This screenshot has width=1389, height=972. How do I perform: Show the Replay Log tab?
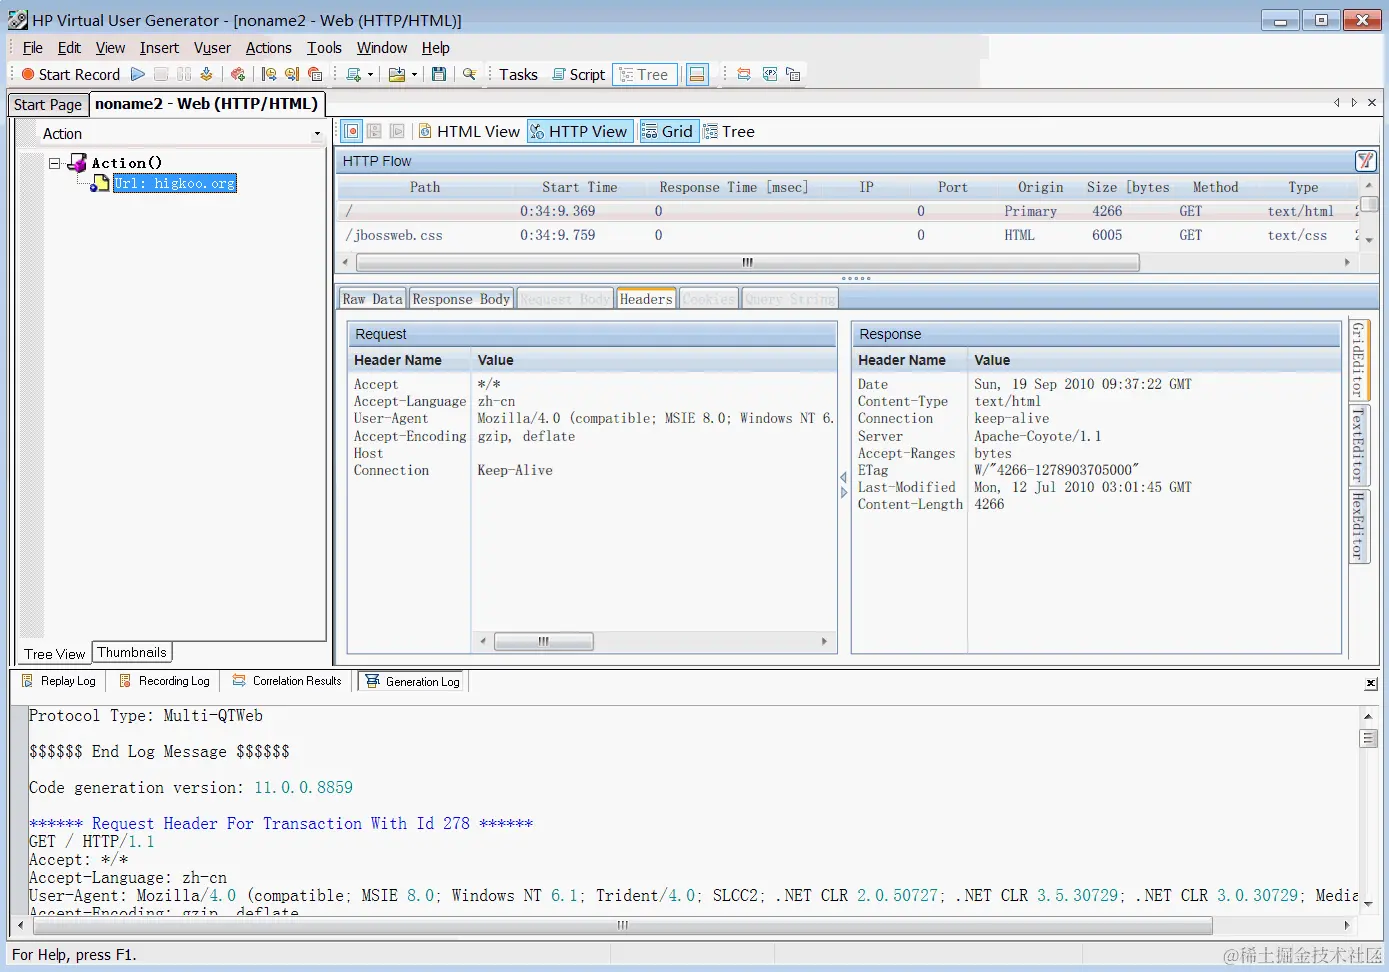59,681
